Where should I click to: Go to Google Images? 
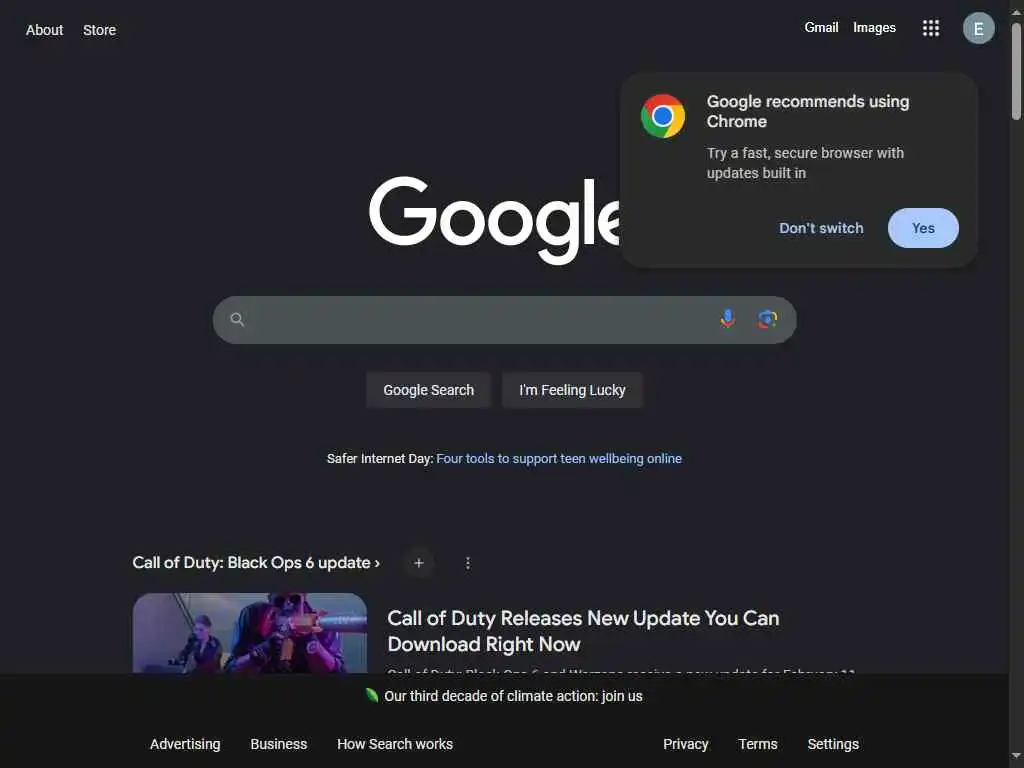874,27
